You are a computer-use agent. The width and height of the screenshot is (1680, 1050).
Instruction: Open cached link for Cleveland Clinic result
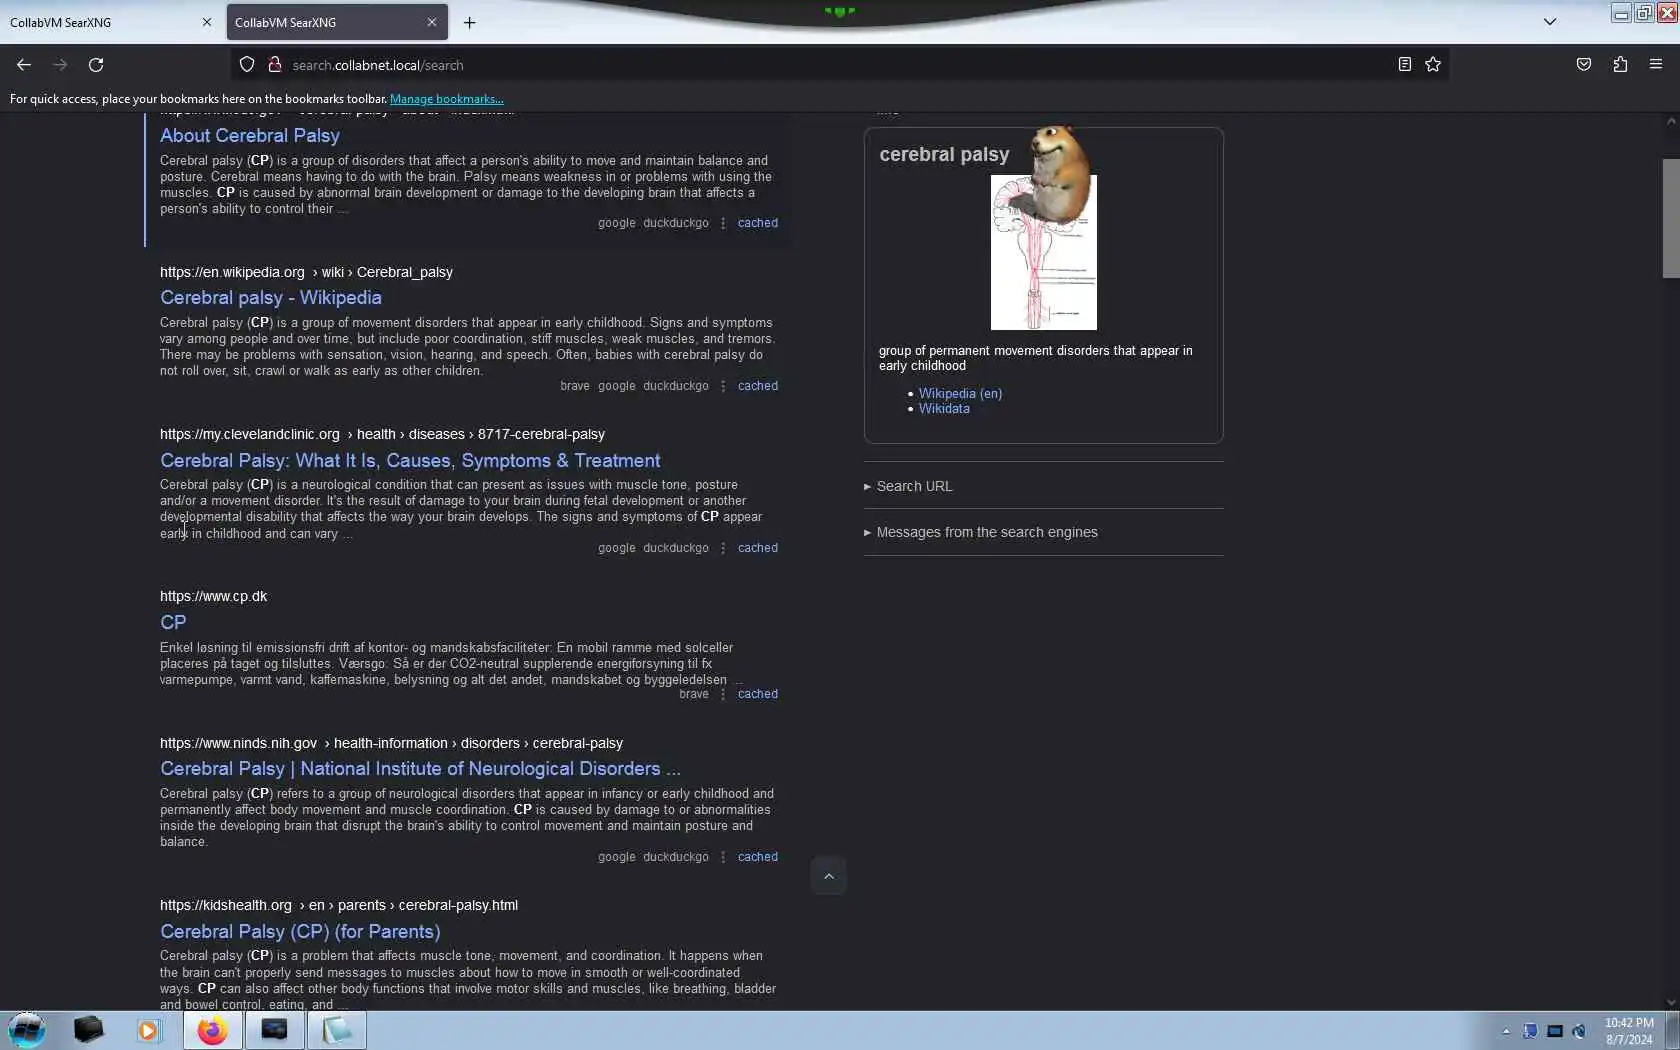[757, 548]
